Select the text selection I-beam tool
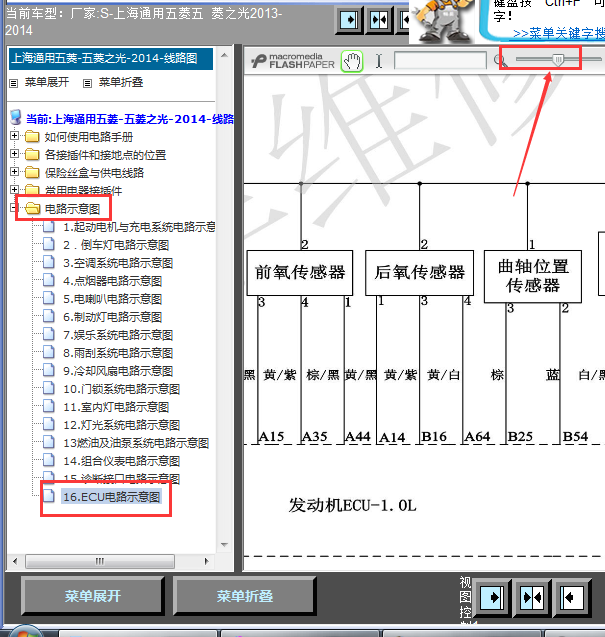 (379, 61)
